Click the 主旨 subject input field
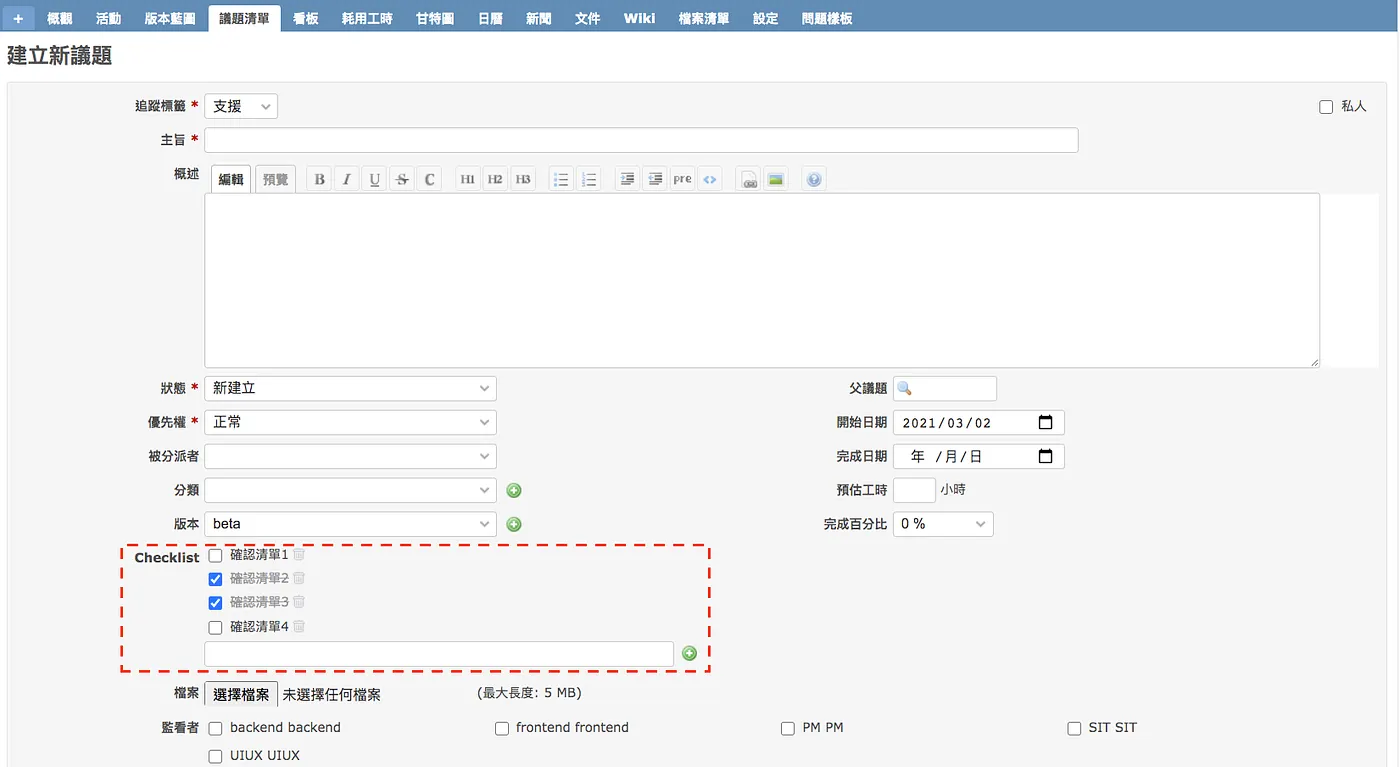Viewport: 1400px width, 767px height. point(641,140)
